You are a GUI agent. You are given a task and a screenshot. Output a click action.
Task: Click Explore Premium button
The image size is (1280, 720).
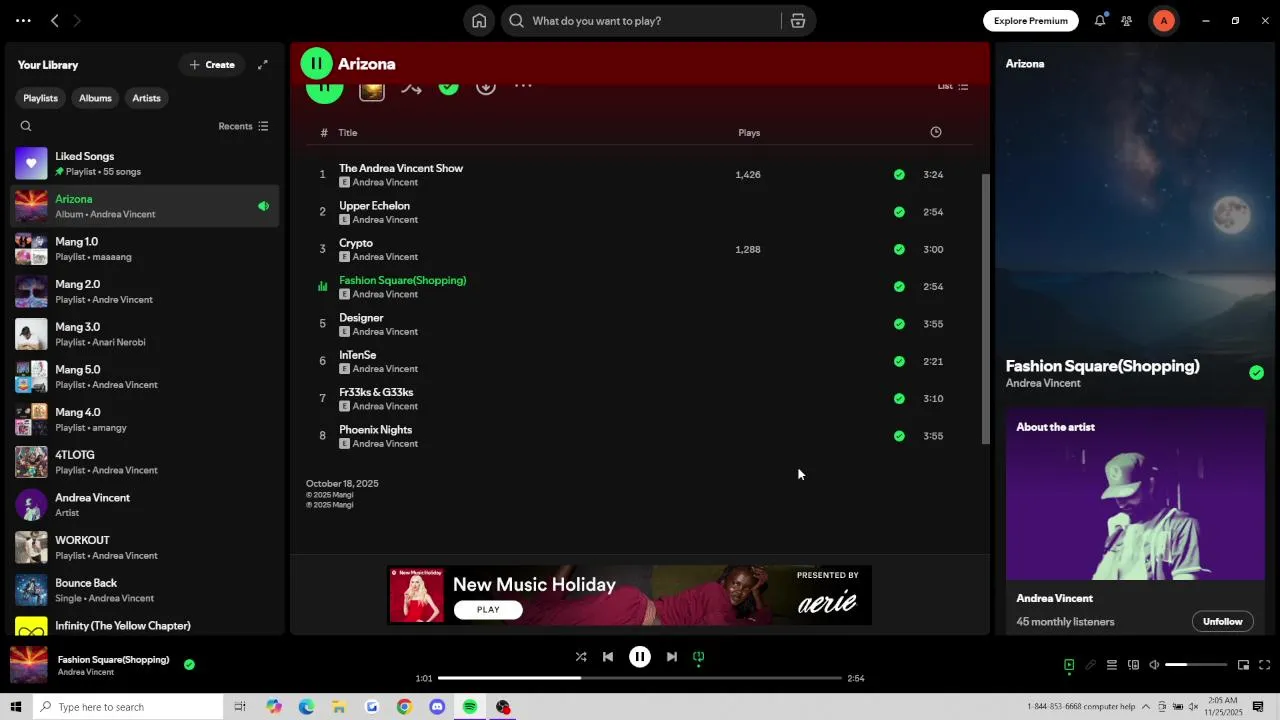click(x=1031, y=21)
